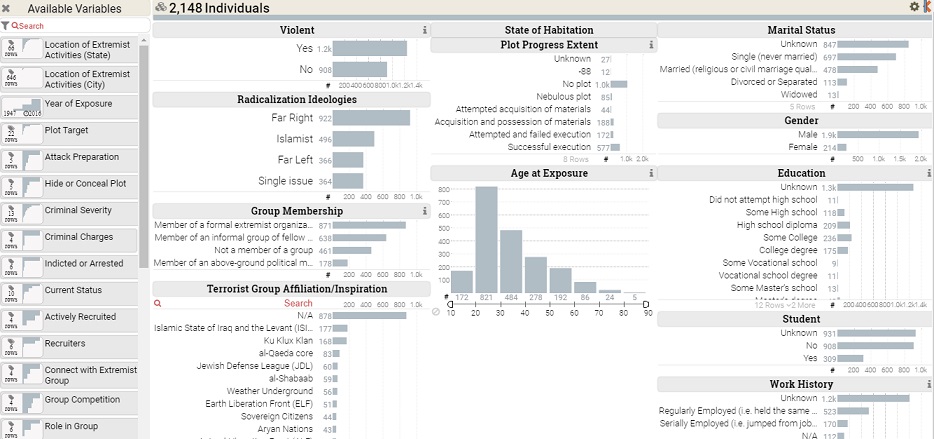The height and width of the screenshot is (439, 934).
Task: Select Year of Exposure variable
Action: (78, 103)
